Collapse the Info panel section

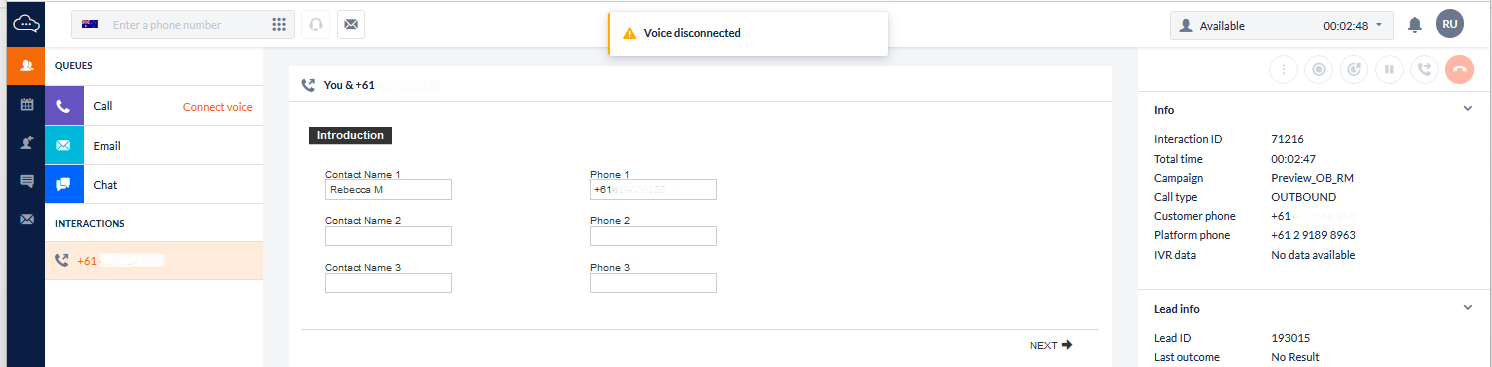click(x=1468, y=109)
